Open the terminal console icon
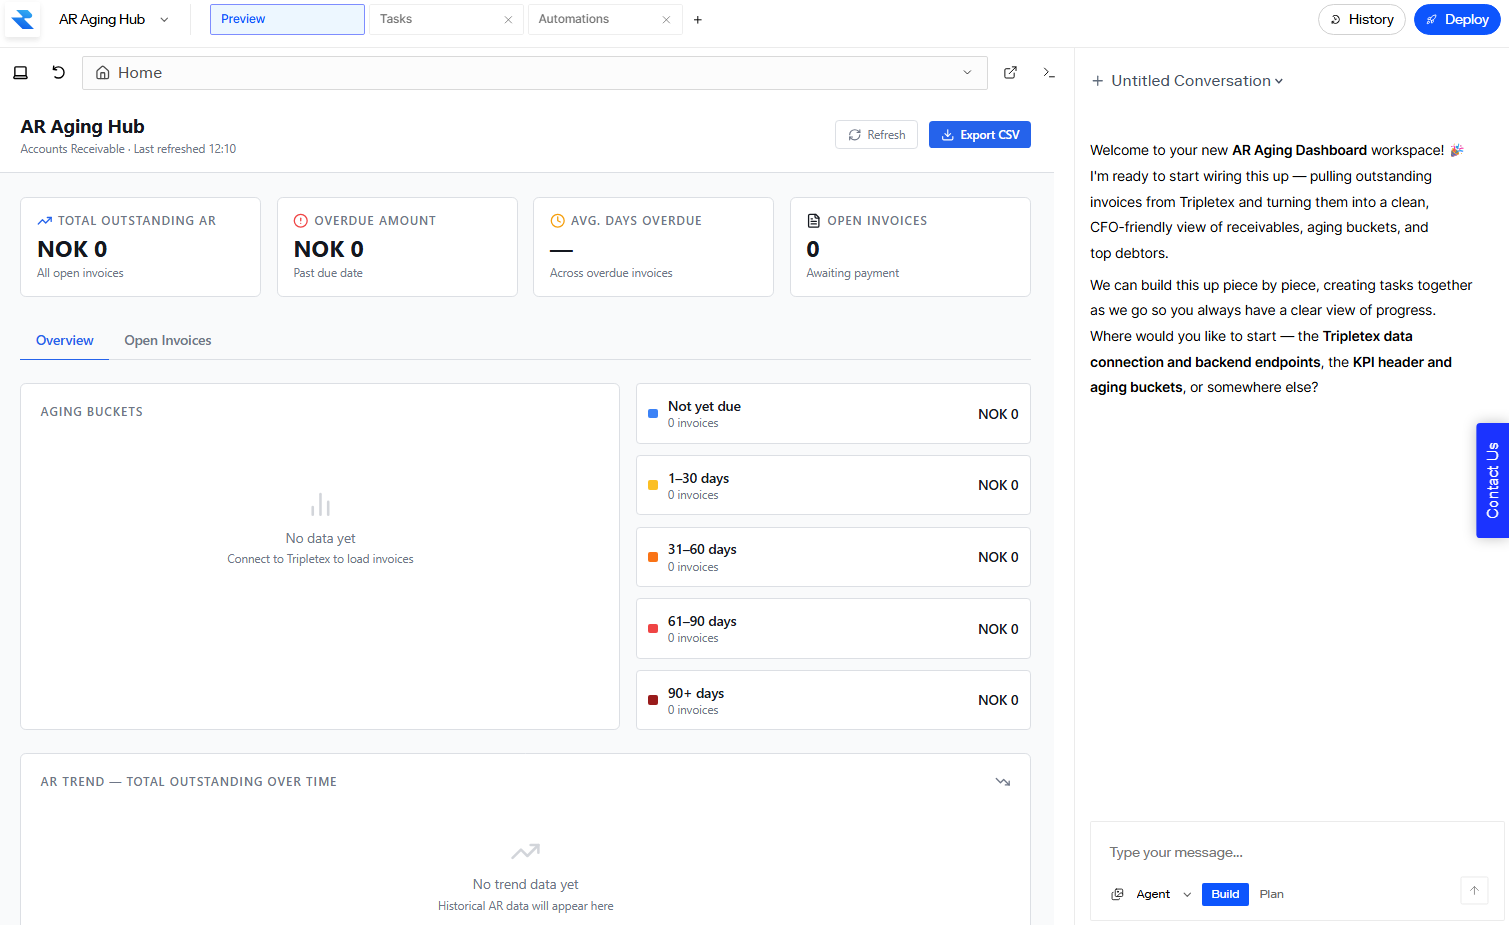The width and height of the screenshot is (1509, 925). (1049, 73)
